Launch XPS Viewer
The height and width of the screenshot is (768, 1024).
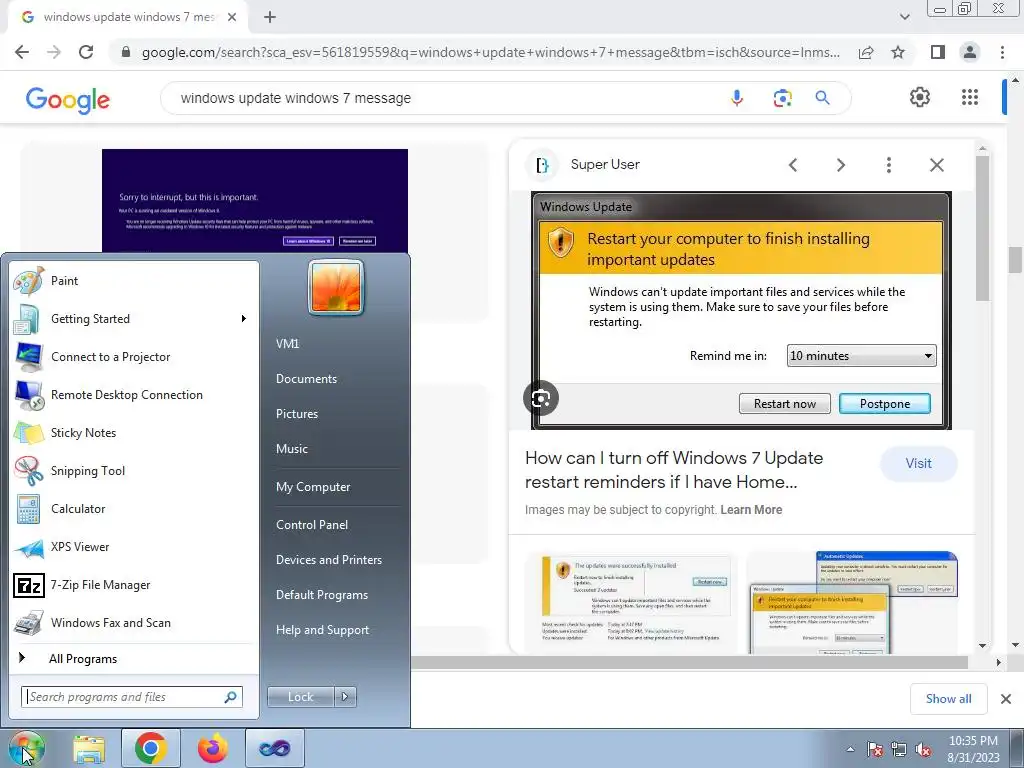tap(133, 547)
